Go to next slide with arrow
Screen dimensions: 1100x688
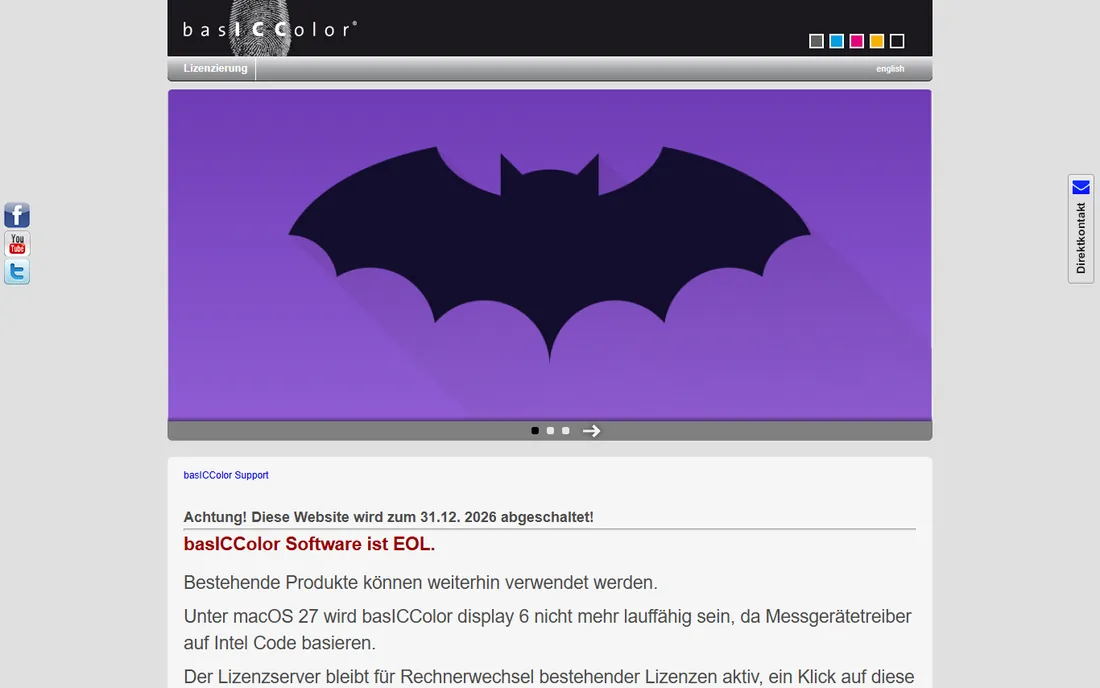(x=591, y=431)
